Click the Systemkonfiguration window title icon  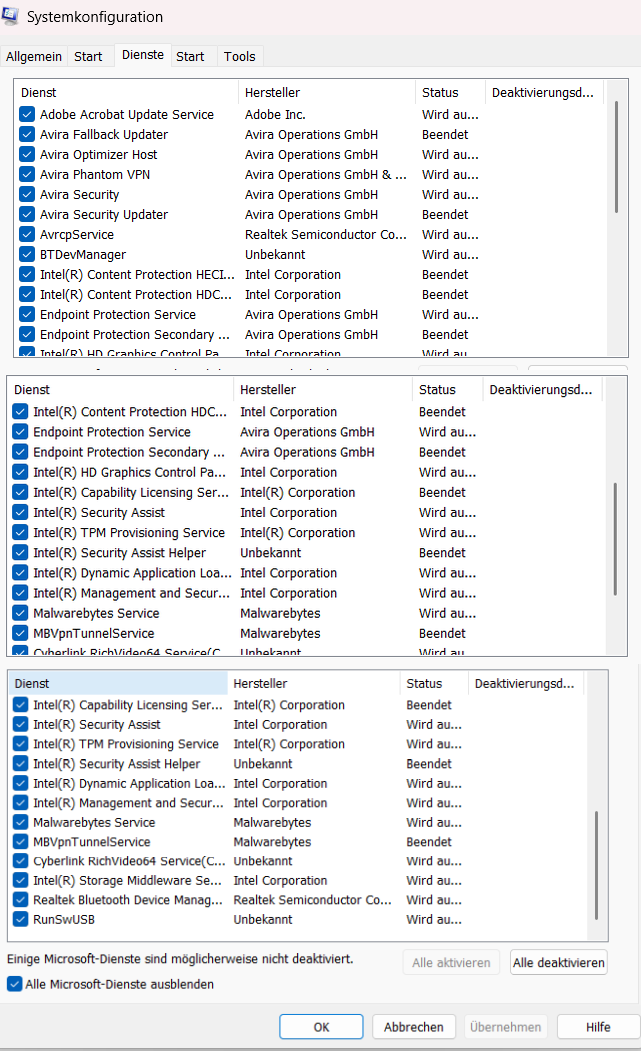(10, 15)
